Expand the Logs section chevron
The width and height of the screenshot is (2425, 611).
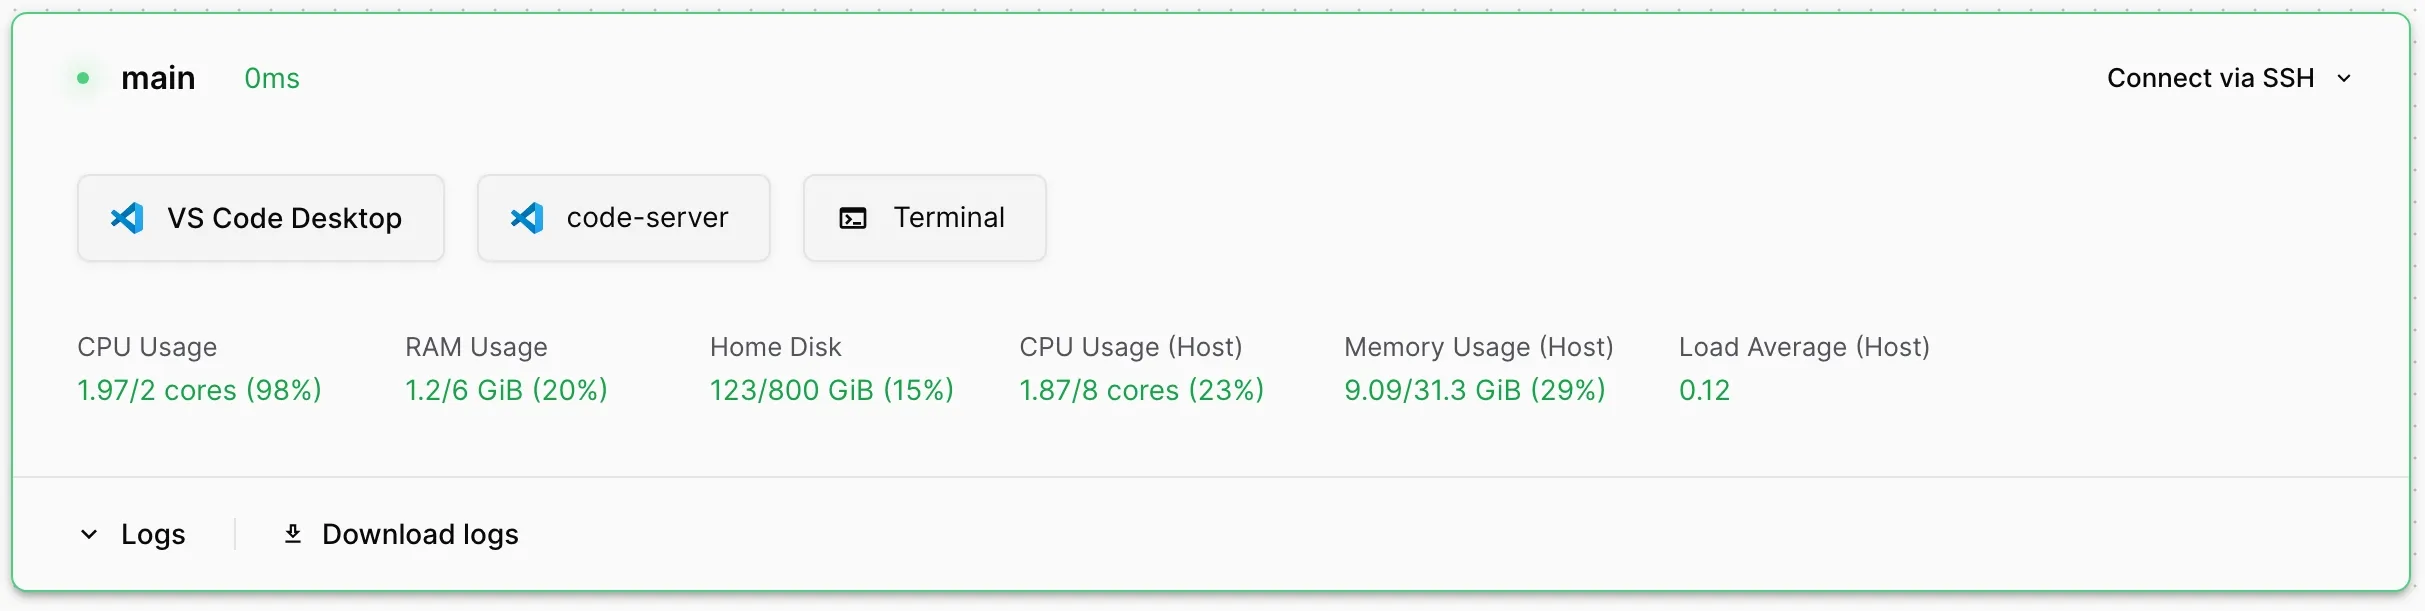(89, 534)
